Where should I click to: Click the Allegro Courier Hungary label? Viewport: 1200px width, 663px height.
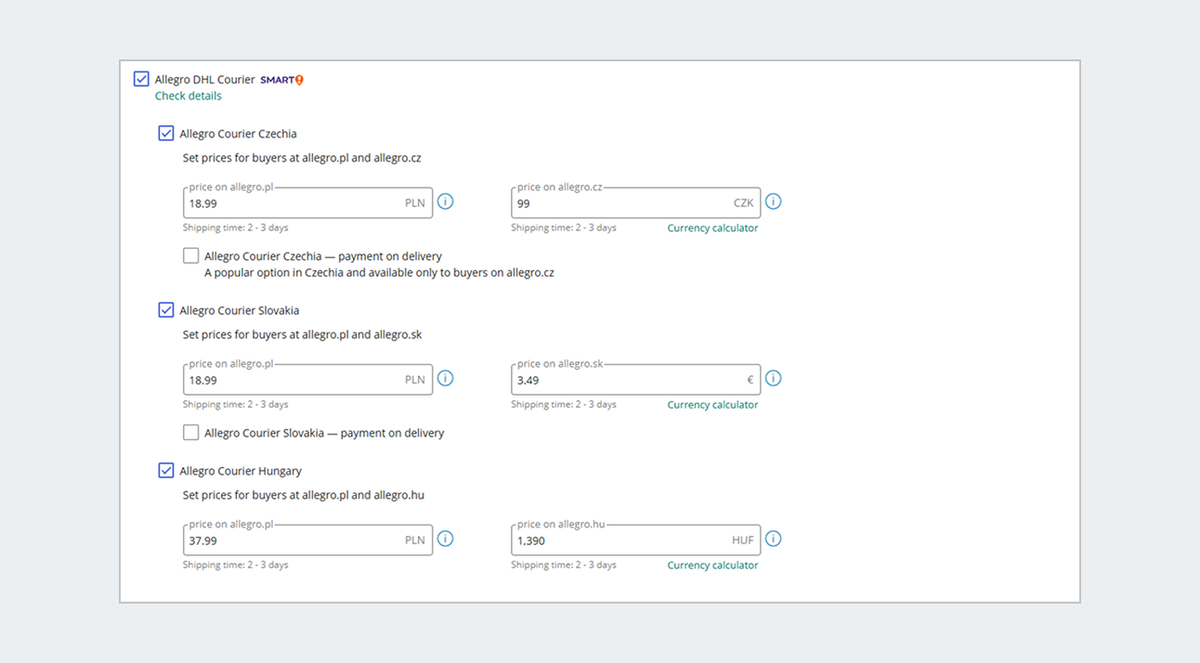(x=241, y=471)
